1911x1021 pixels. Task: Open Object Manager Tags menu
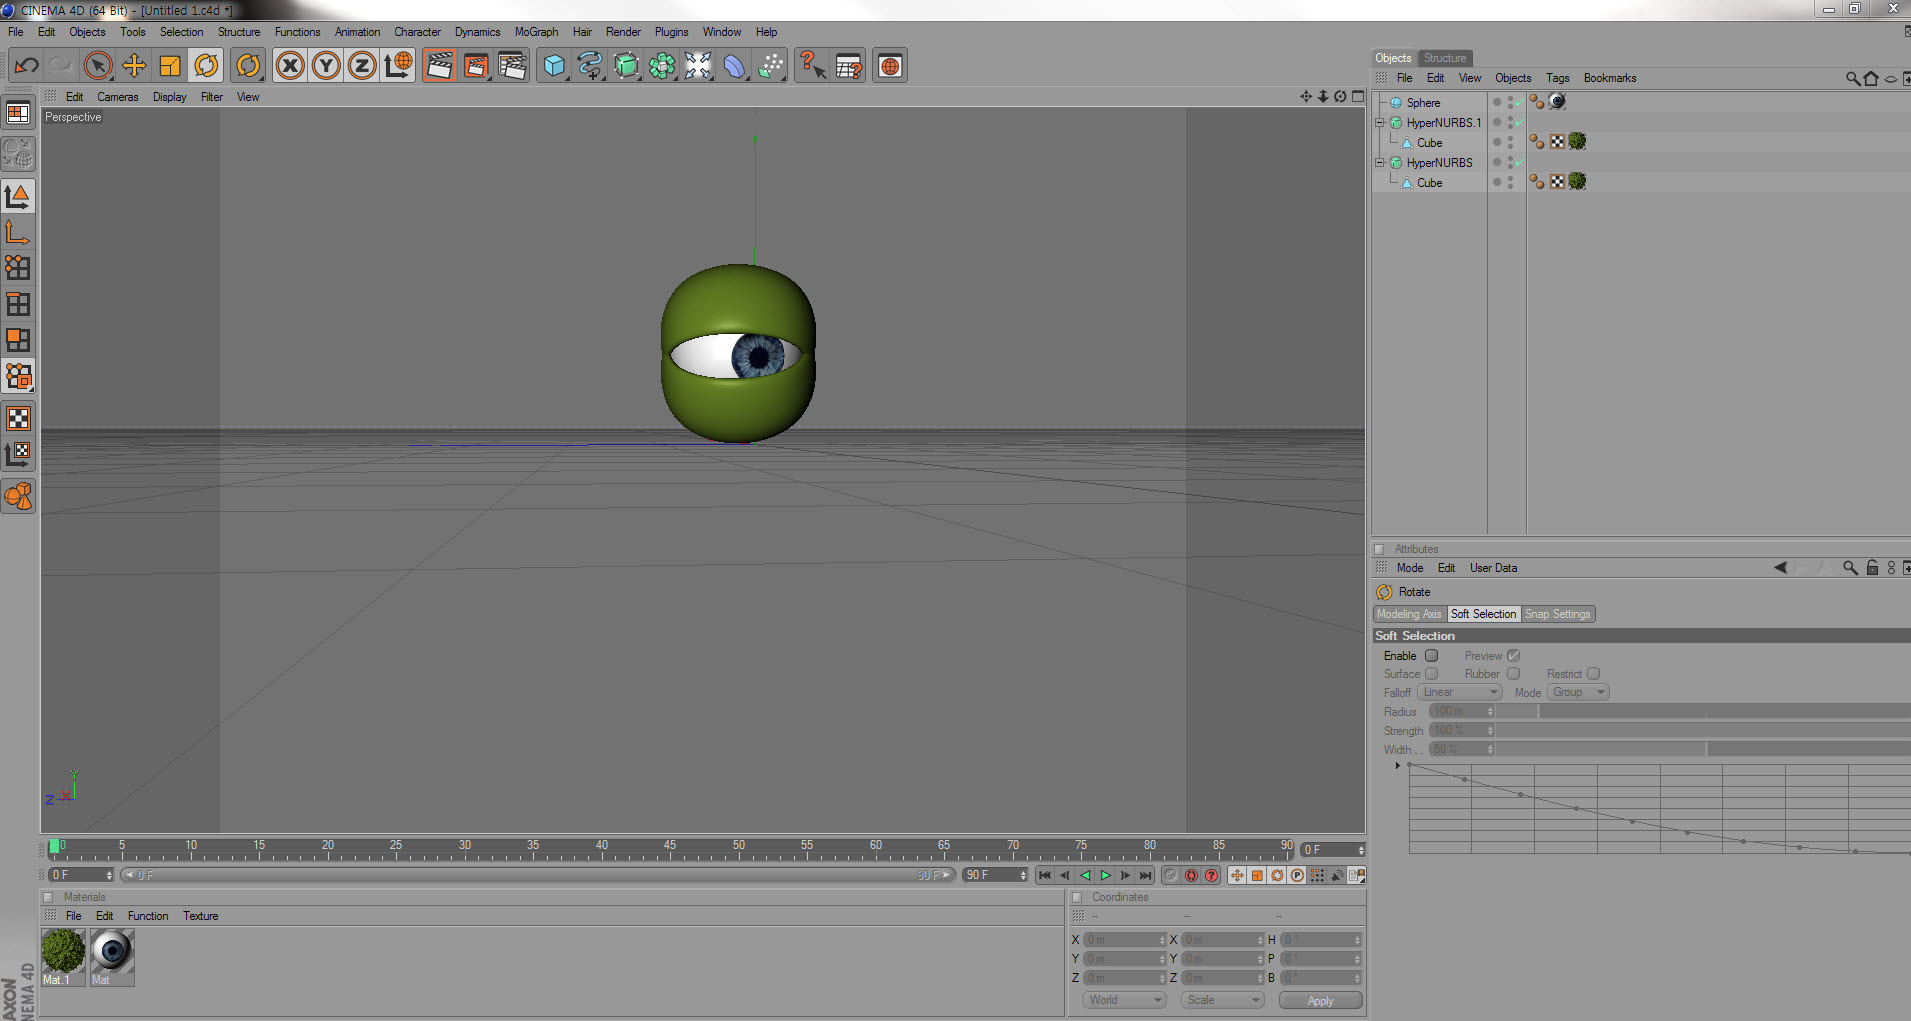pos(1557,78)
